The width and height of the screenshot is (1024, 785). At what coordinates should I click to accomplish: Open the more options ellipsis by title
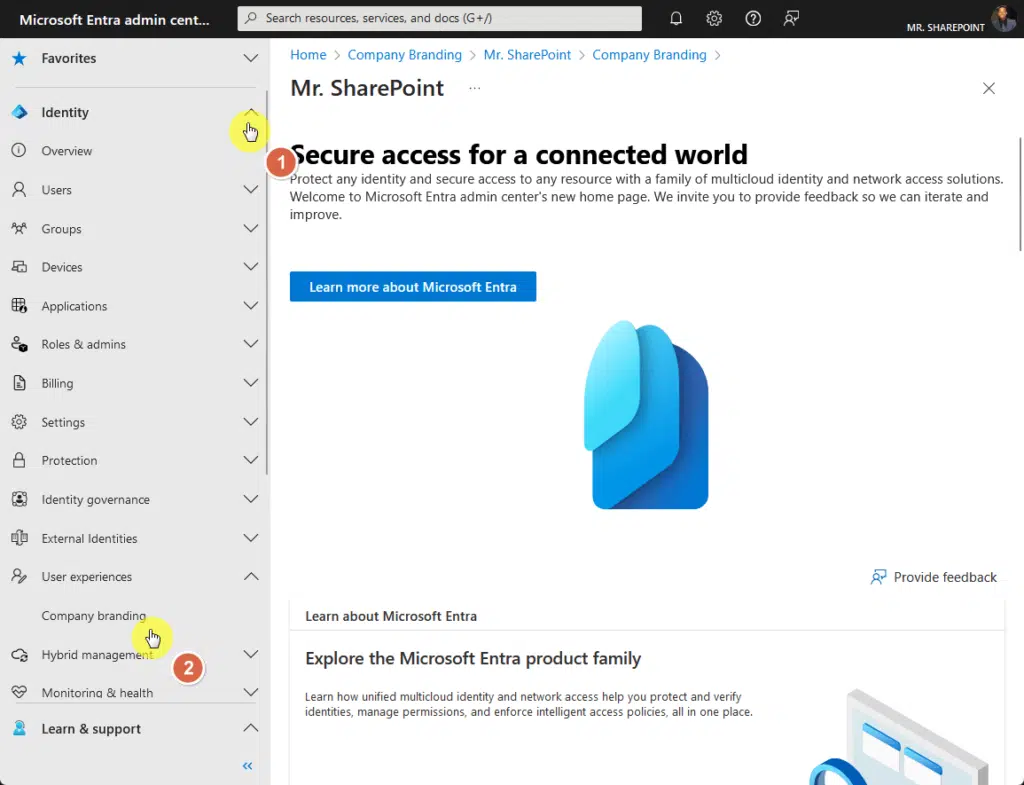pos(475,88)
